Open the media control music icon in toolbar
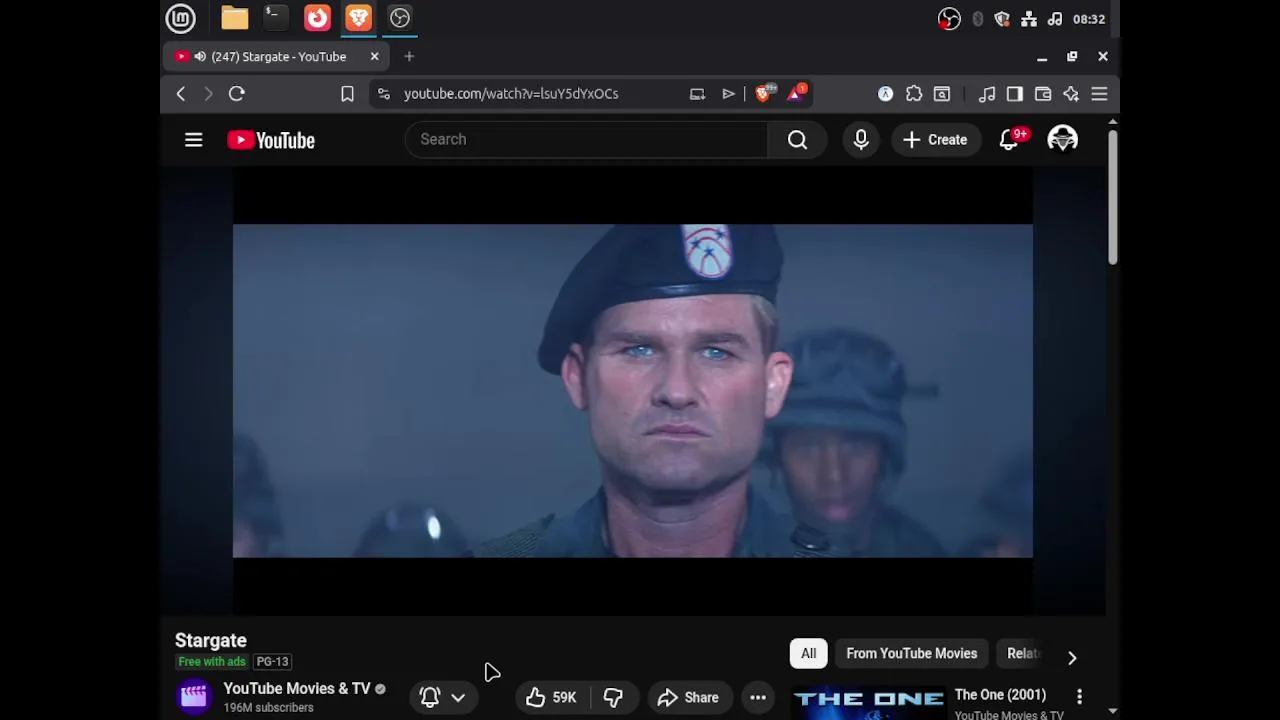Image resolution: width=1280 pixels, height=720 pixels. click(987, 93)
